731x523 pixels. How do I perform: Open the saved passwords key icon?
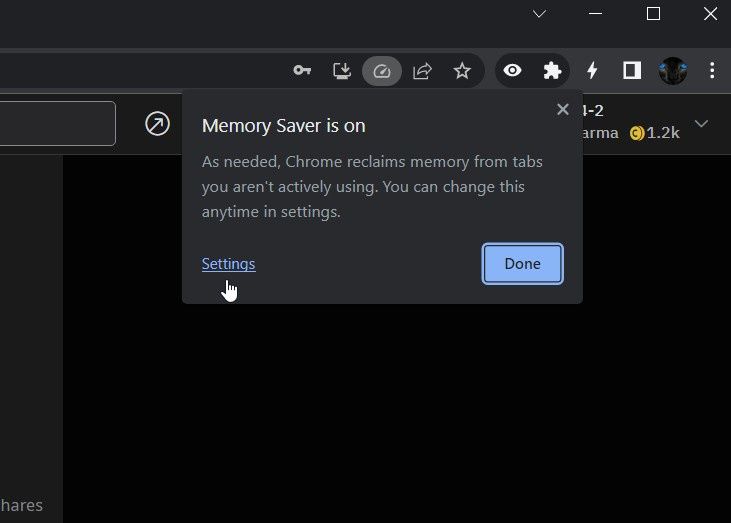coord(302,70)
